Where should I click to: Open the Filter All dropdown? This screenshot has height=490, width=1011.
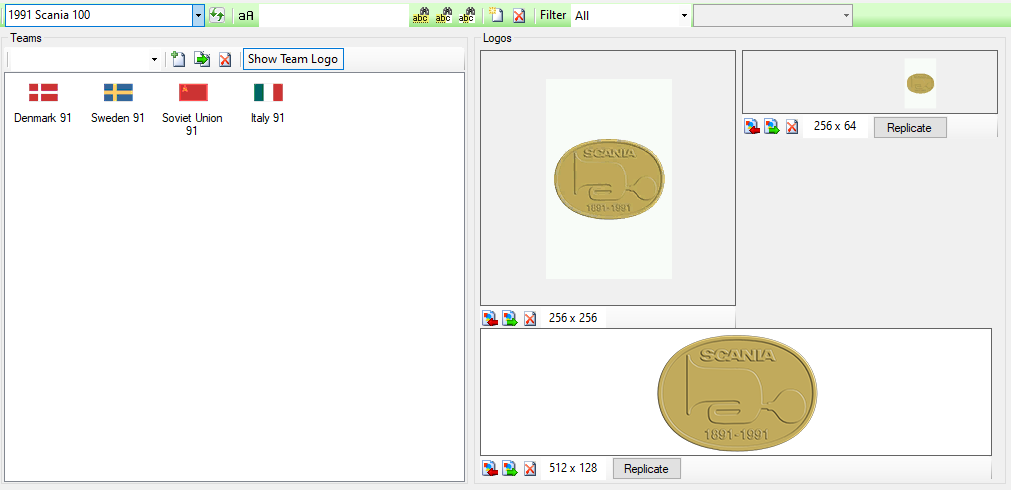(x=683, y=15)
